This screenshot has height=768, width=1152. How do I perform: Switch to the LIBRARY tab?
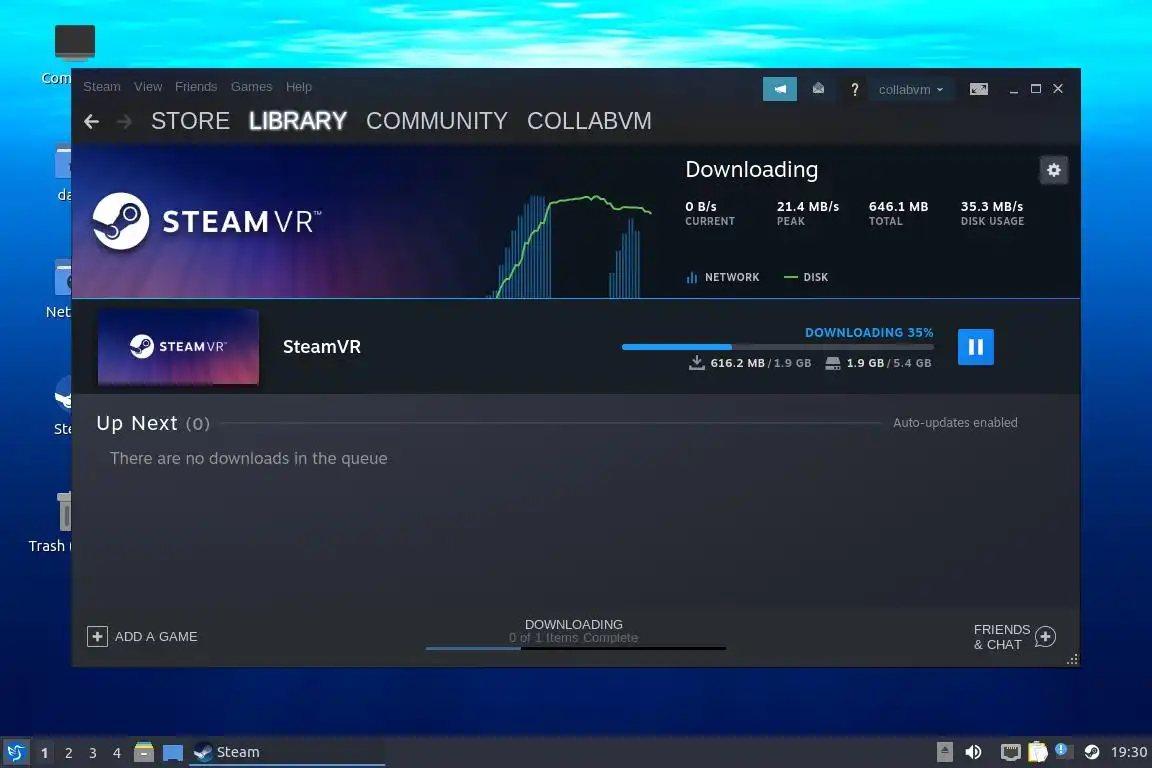click(x=298, y=121)
